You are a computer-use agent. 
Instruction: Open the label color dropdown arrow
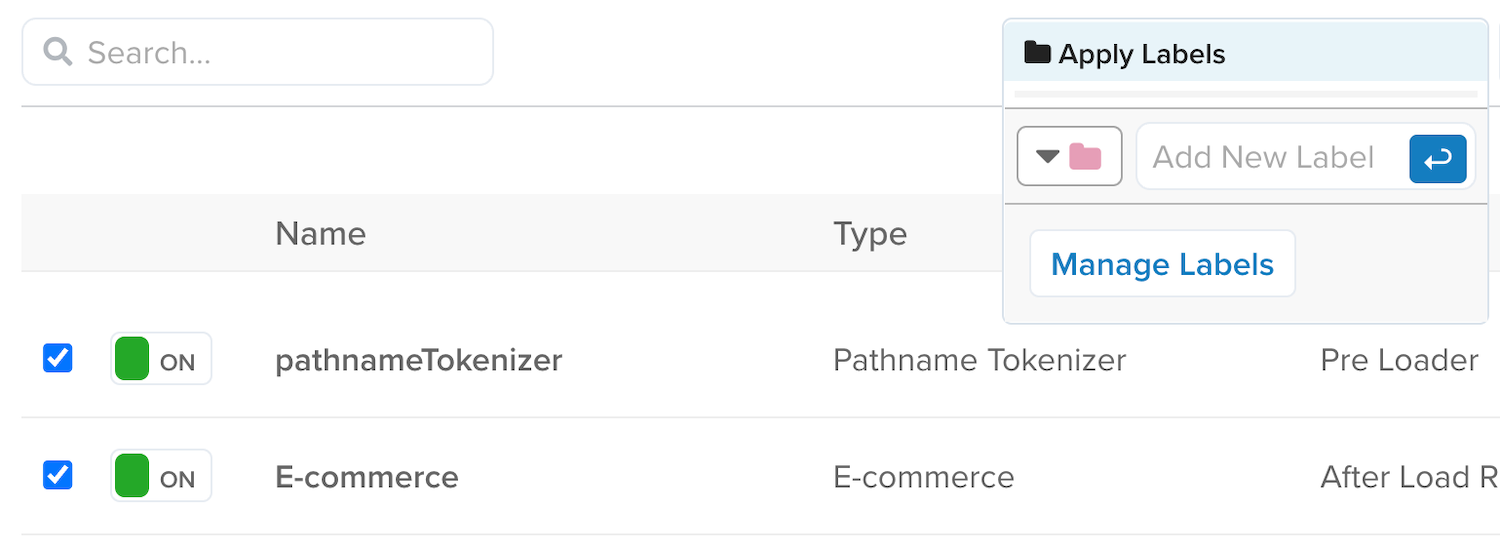pyautogui.click(x=1047, y=156)
